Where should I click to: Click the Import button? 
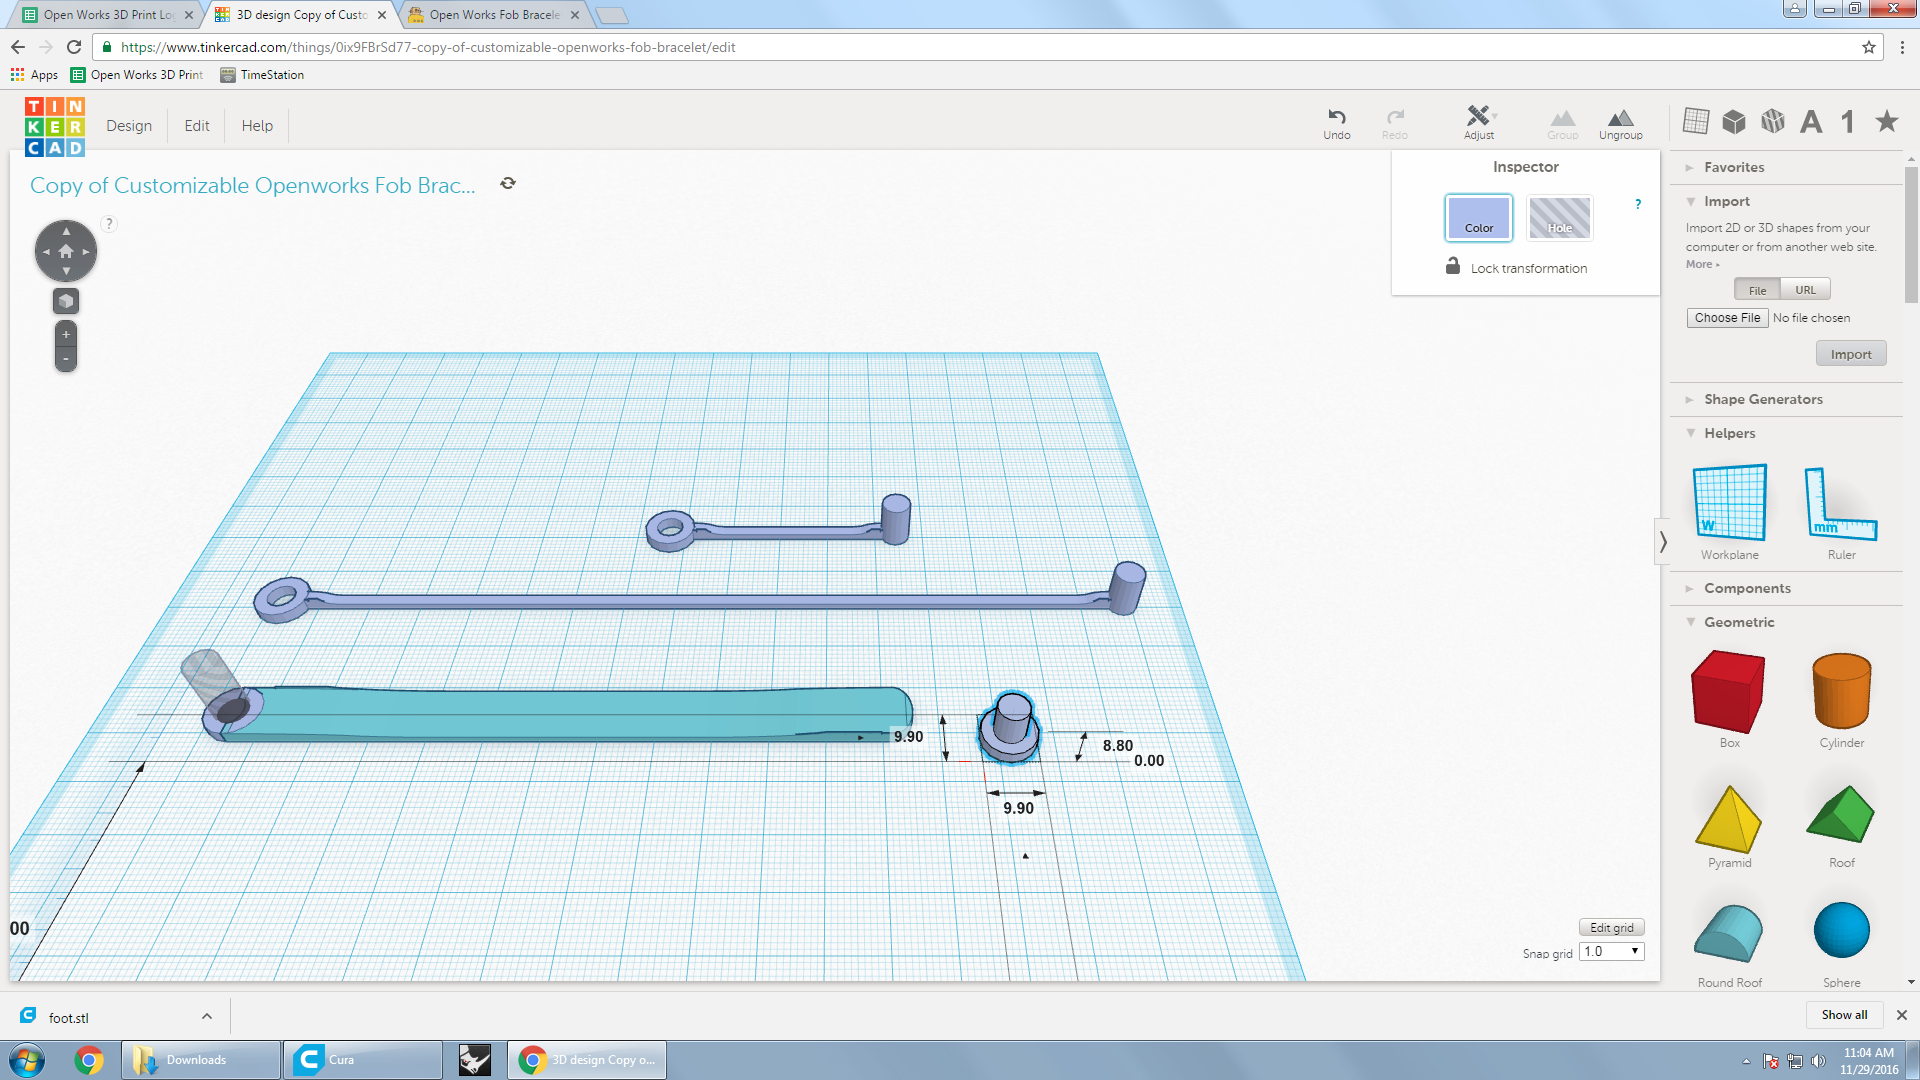tap(1850, 354)
